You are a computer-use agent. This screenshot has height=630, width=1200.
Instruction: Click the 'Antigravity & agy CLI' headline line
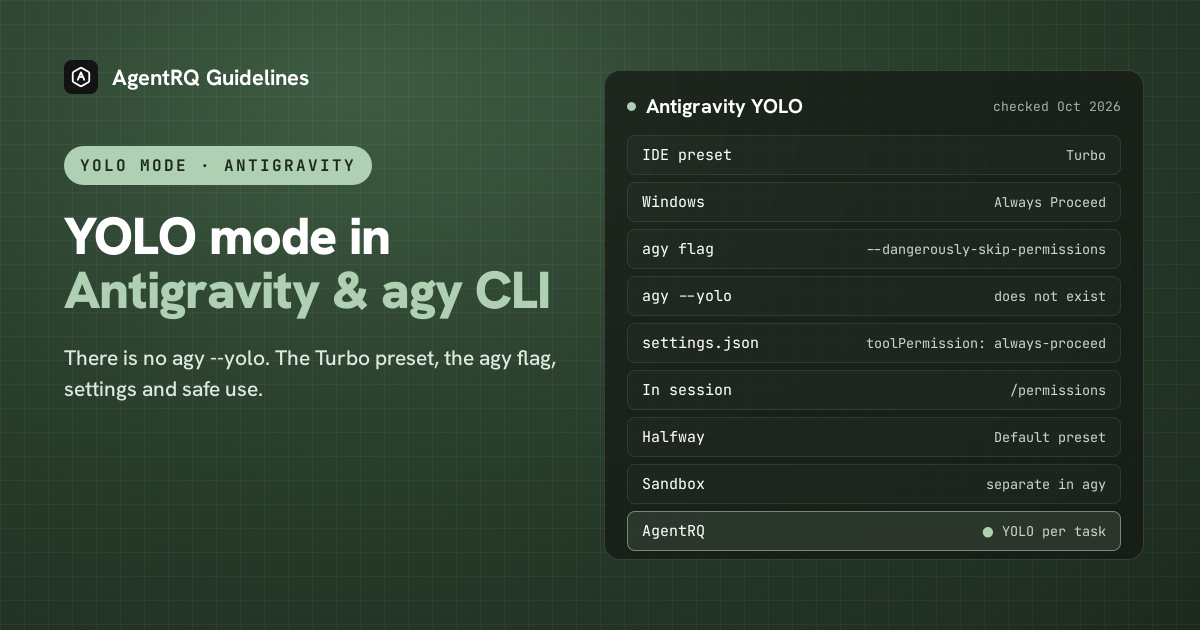click(x=307, y=291)
